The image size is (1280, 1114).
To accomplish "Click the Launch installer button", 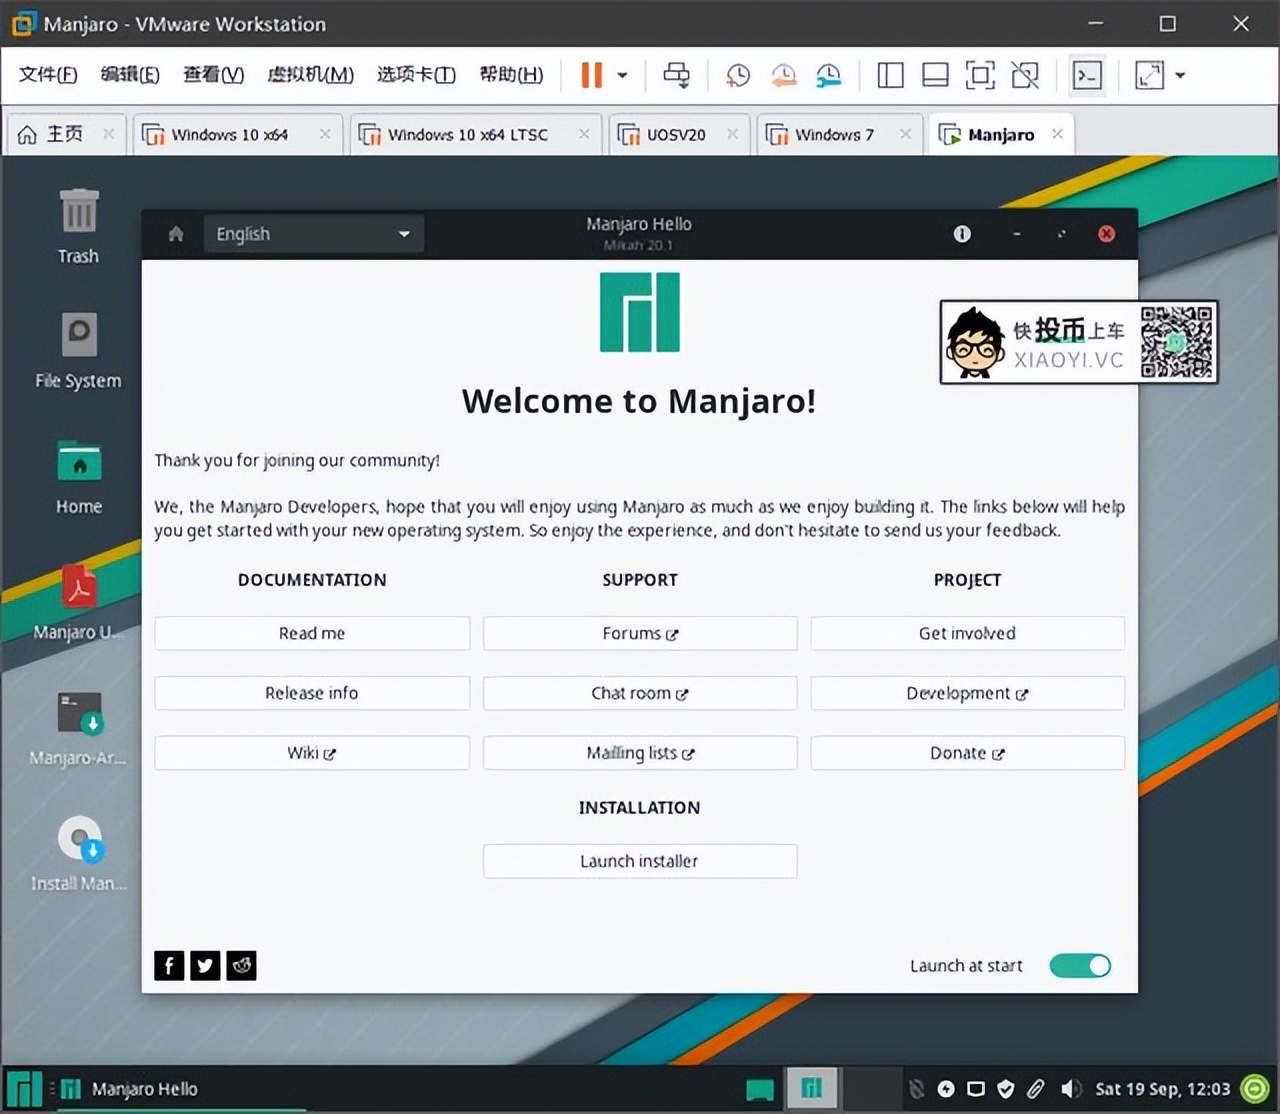I will pyautogui.click(x=639, y=861).
